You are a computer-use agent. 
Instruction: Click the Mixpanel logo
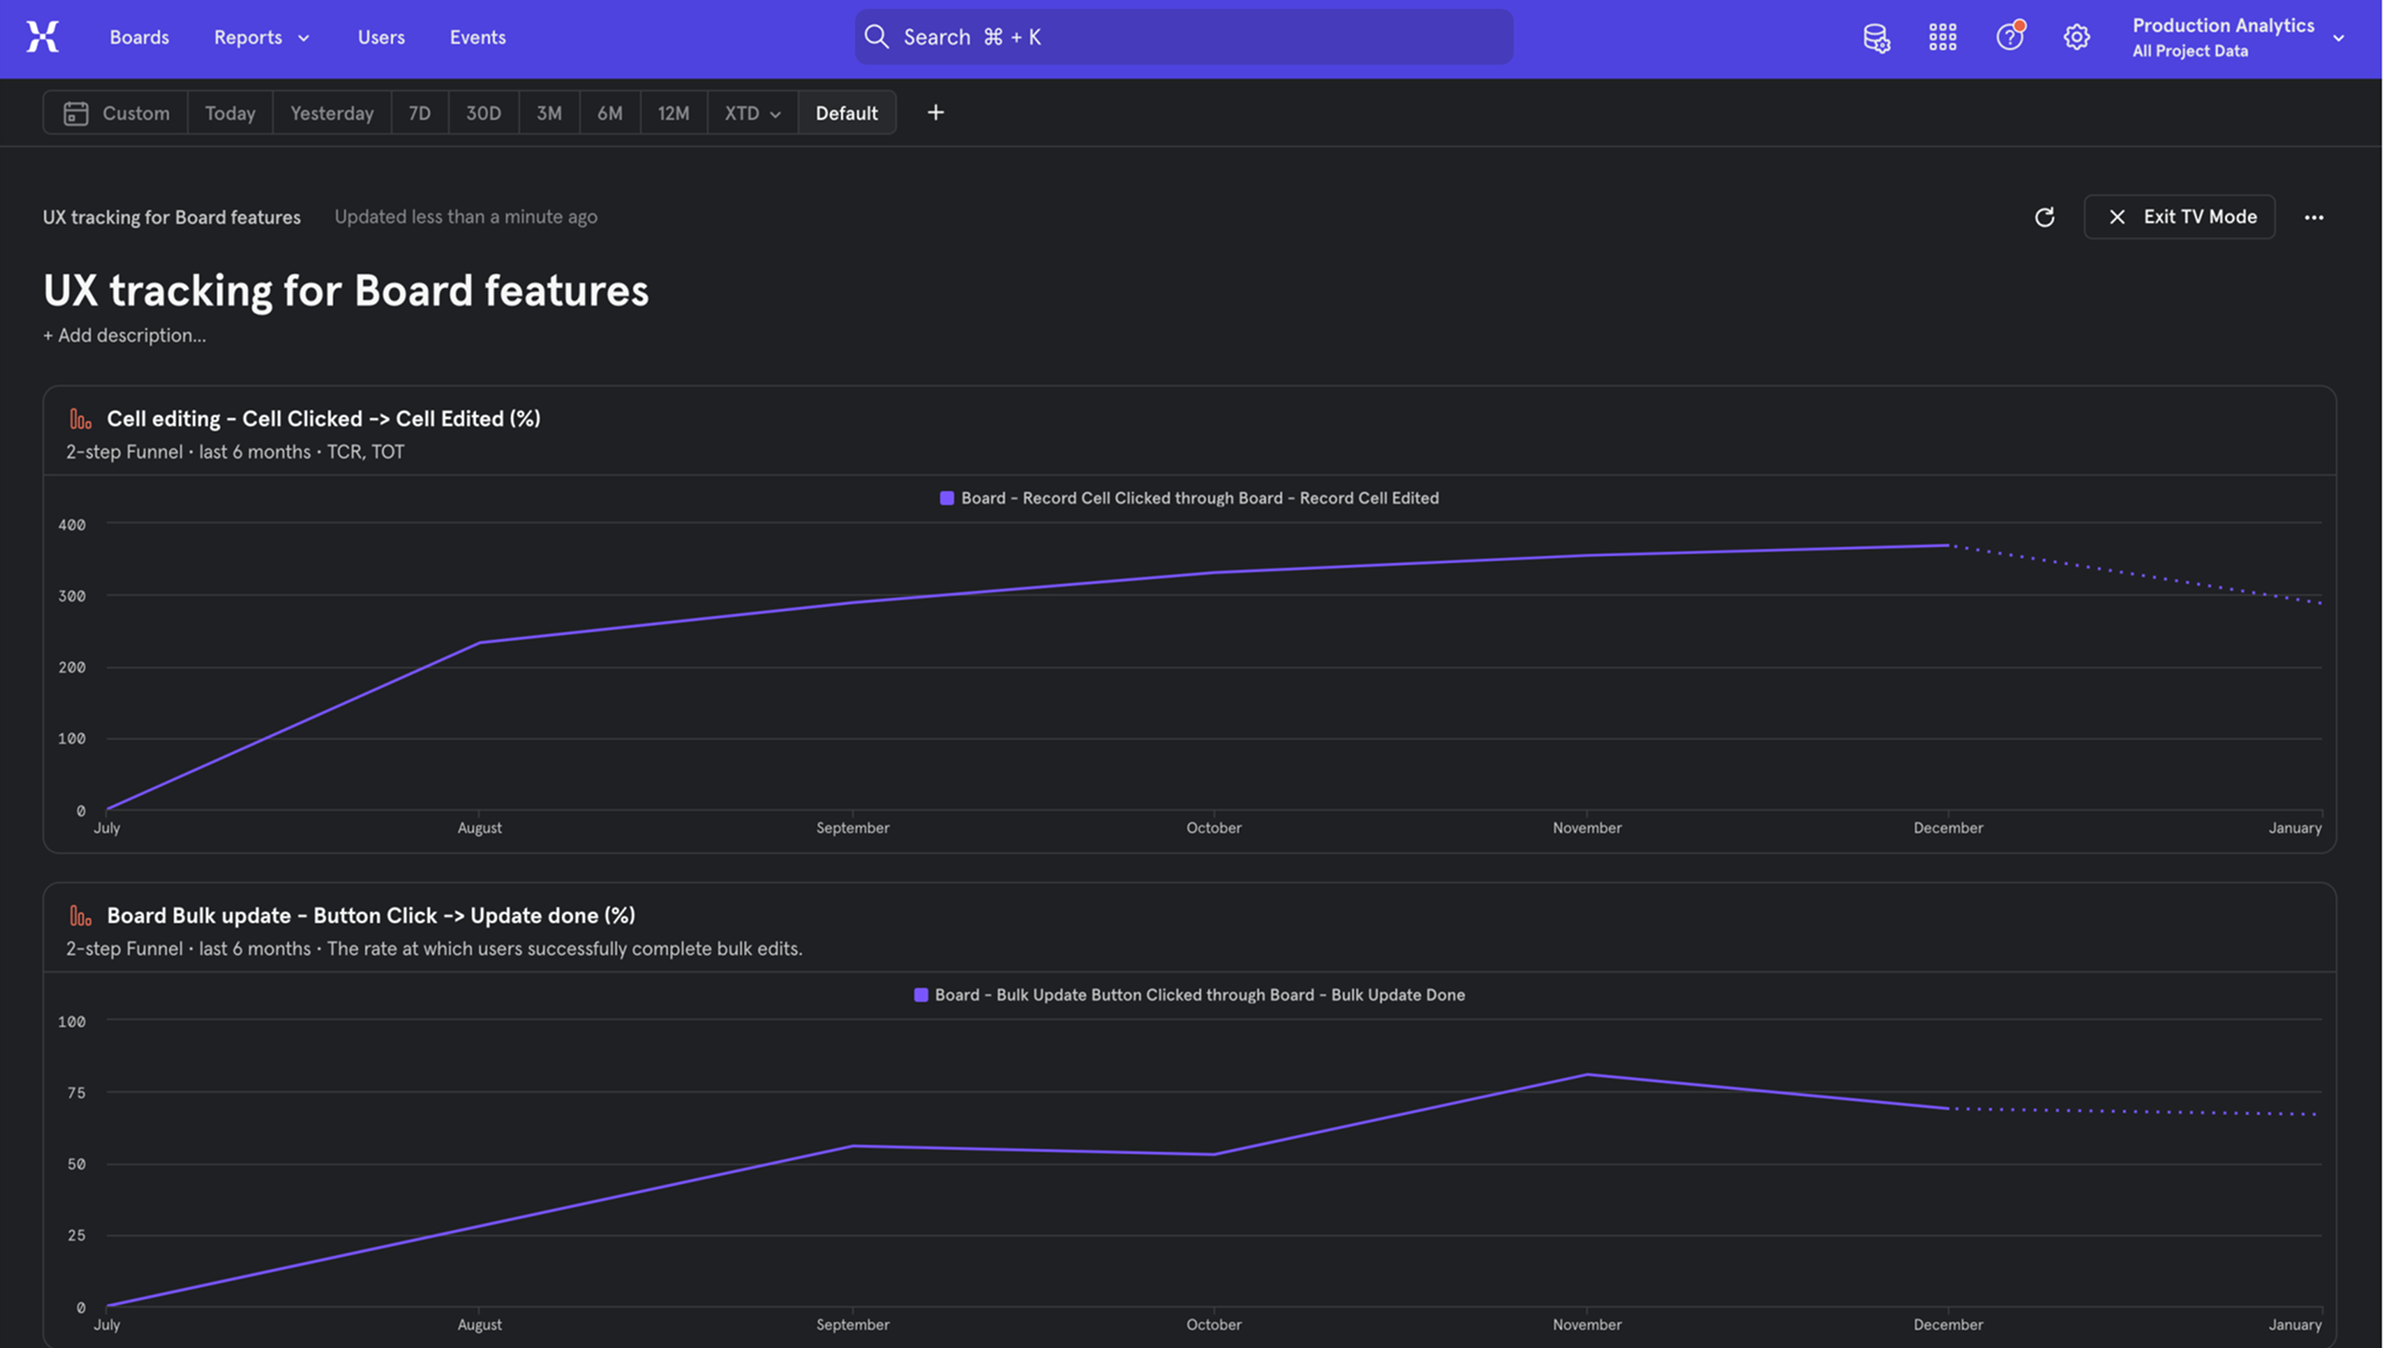(x=42, y=36)
